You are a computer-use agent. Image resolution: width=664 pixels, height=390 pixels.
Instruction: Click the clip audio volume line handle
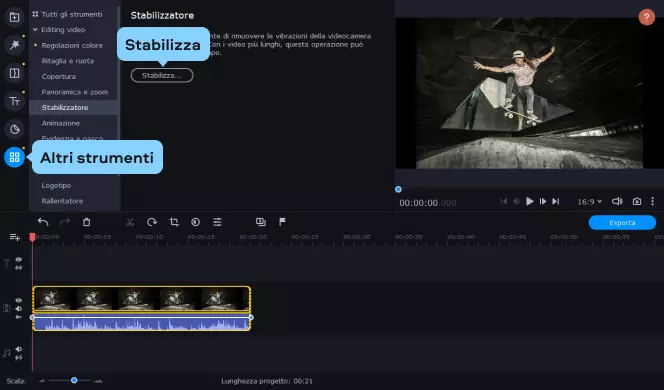(x=251, y=317)
